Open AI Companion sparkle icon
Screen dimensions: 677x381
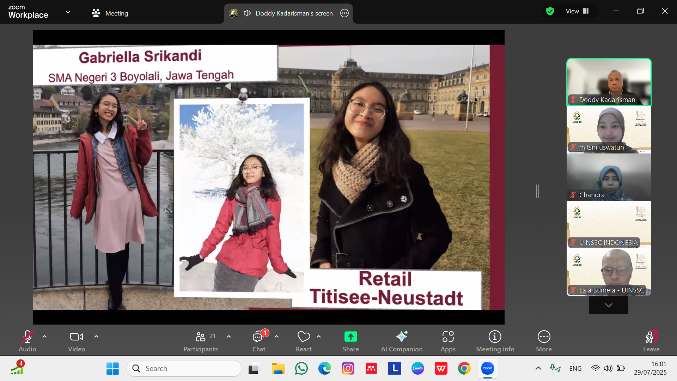tap(402, 337)
